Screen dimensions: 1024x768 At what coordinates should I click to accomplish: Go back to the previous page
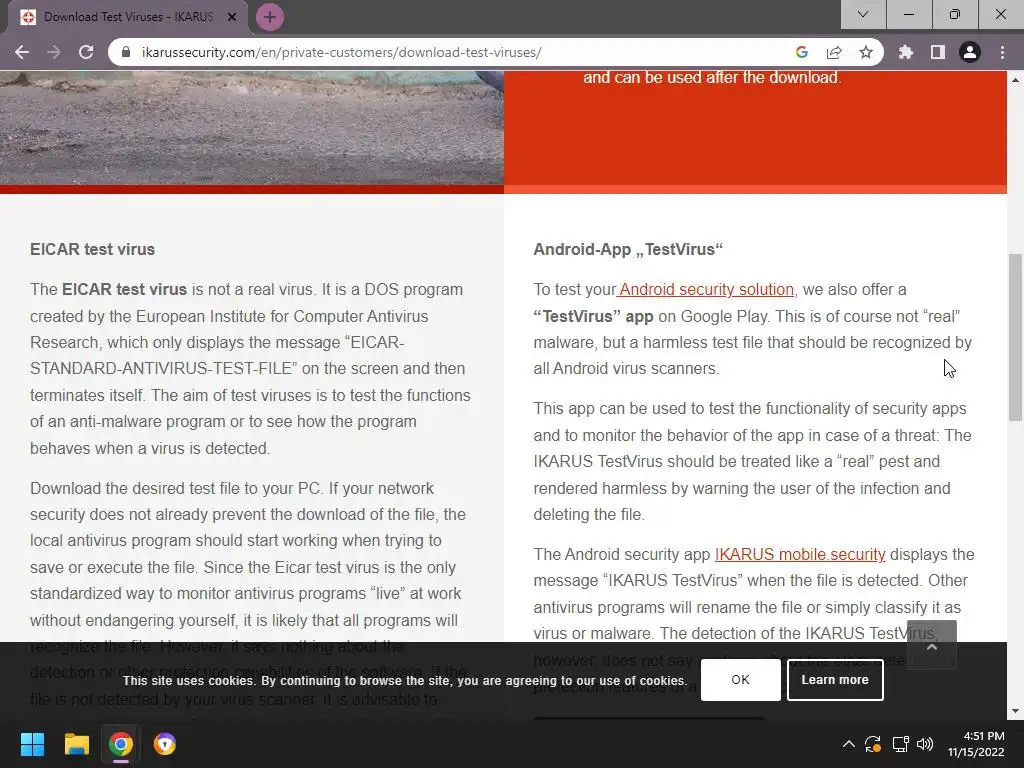pyautogui.click(x=22, y=52)
